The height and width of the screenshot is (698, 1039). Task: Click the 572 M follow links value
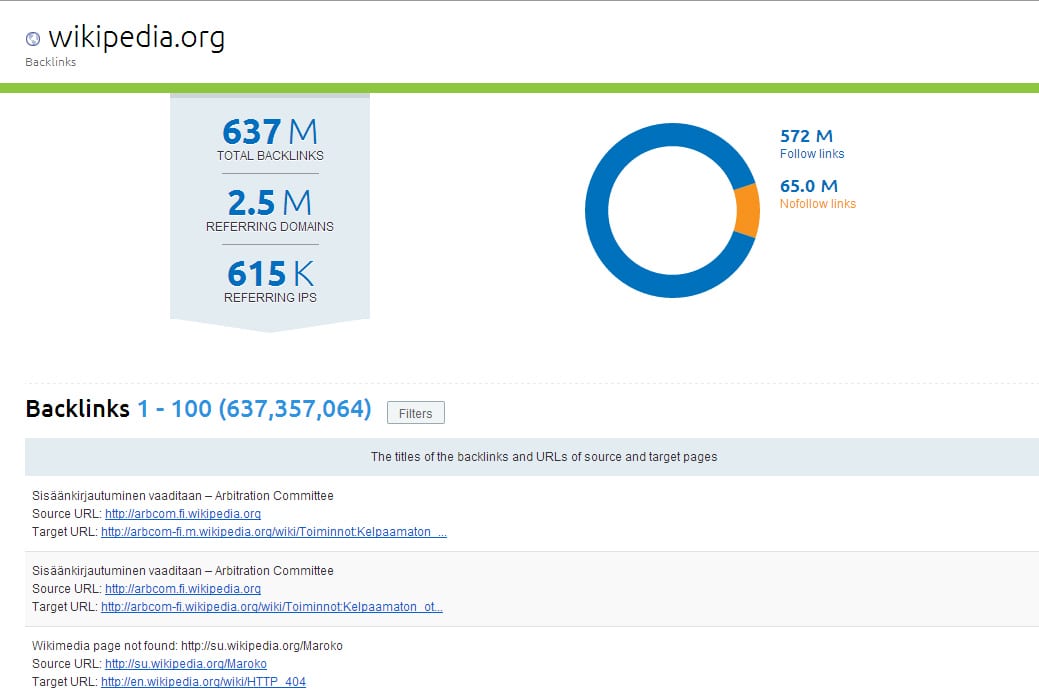point(806,136)
